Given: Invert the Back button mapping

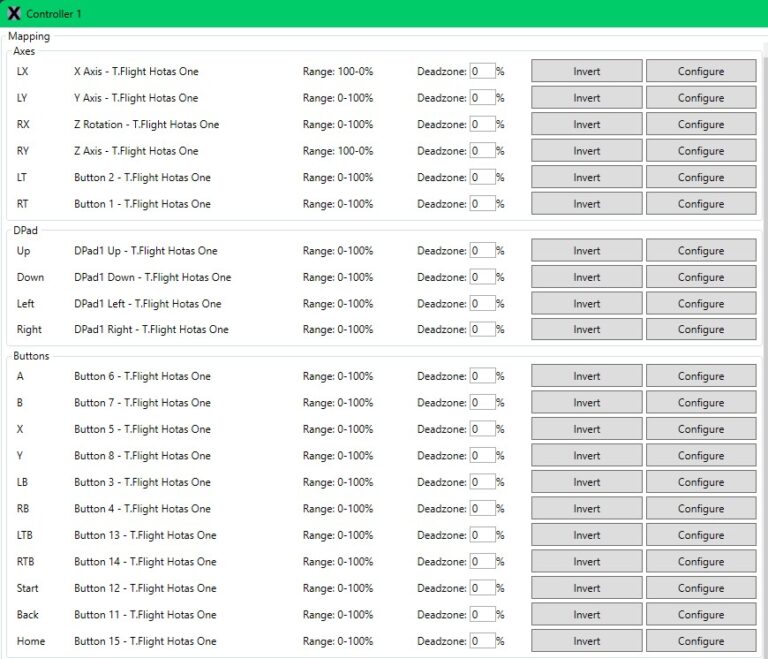Looking at the screenshot, I should tap(586, 615).
